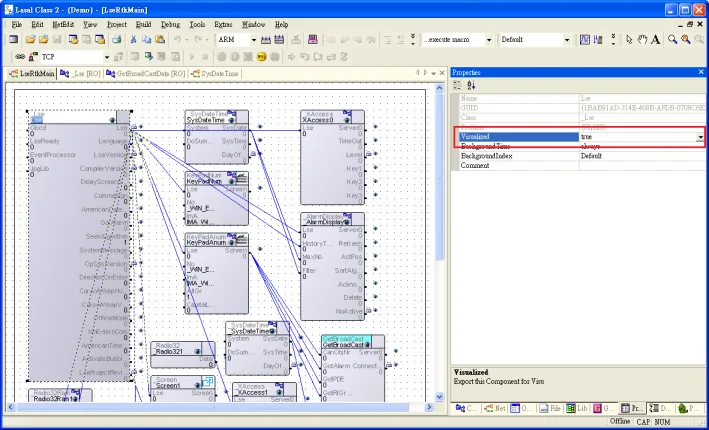709x430 pixels.
Task: Open the execute macro dropdown
Action: click(489, 40)
